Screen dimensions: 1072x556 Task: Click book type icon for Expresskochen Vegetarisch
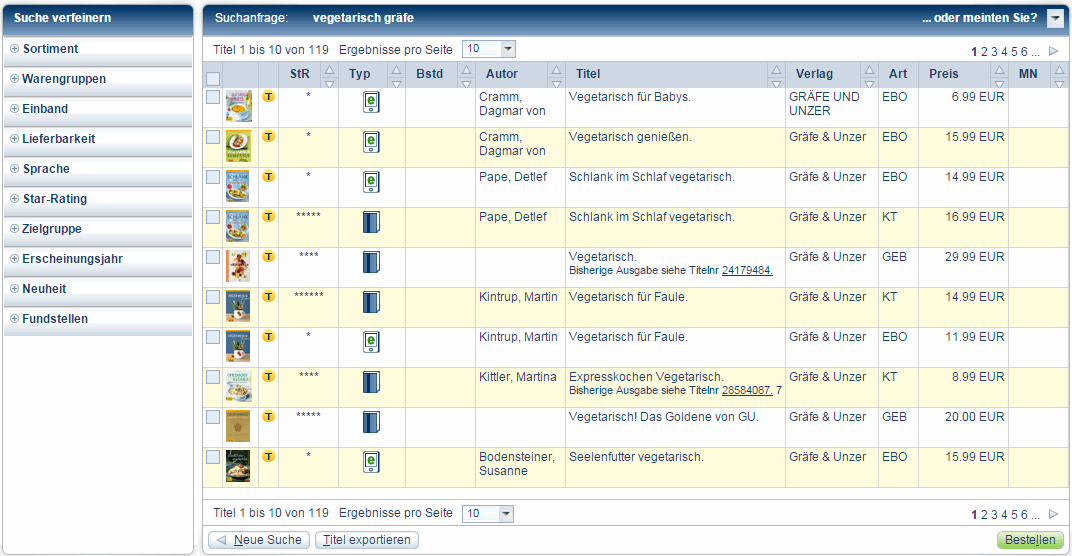coord(371,382)
